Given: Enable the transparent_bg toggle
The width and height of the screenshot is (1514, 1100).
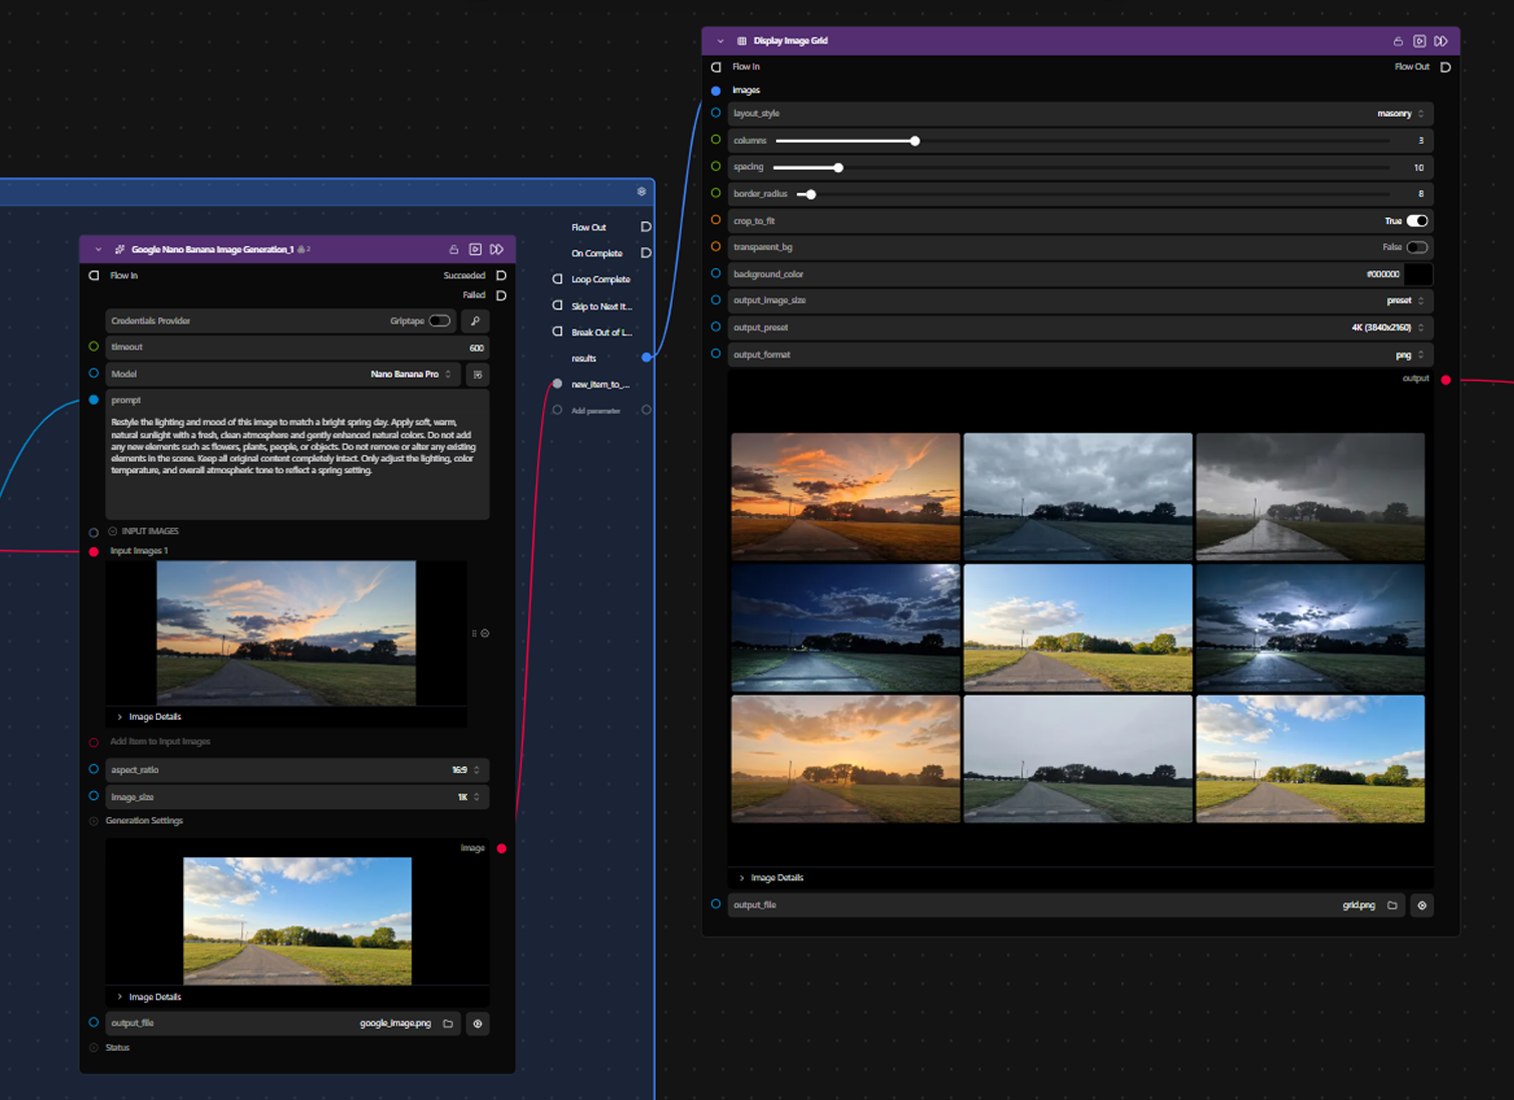Looking at the screenshot, I should pos(1417,247).
